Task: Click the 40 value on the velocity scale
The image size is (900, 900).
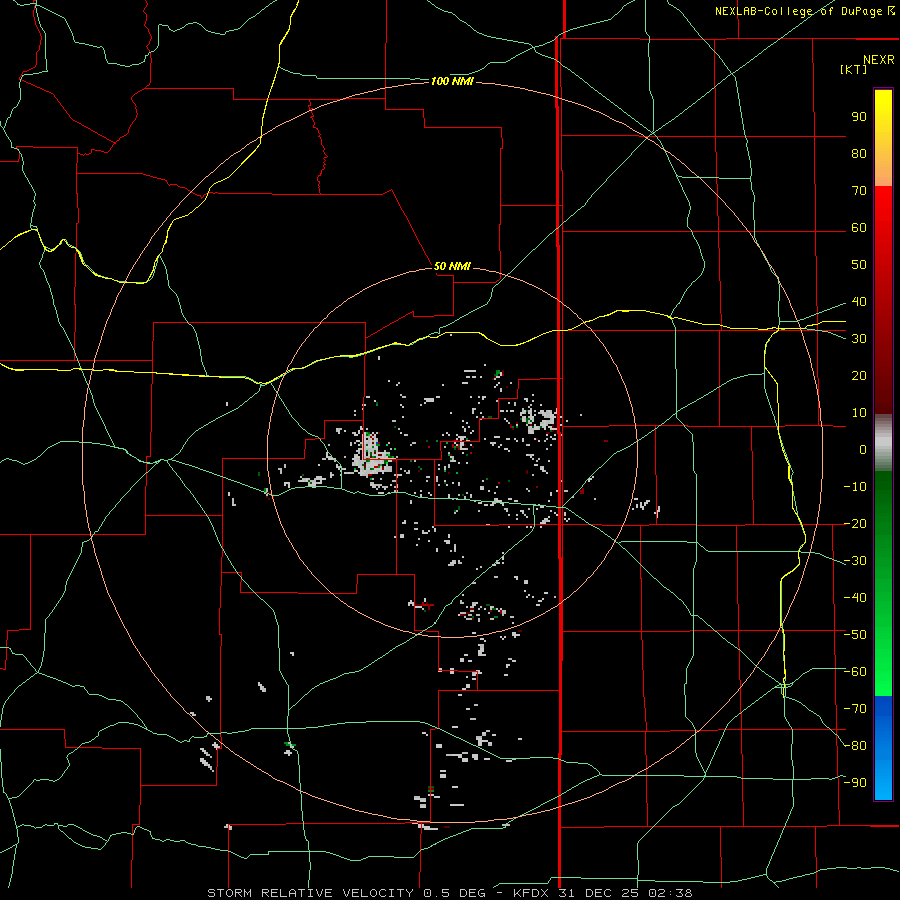Action: point(859,302)
